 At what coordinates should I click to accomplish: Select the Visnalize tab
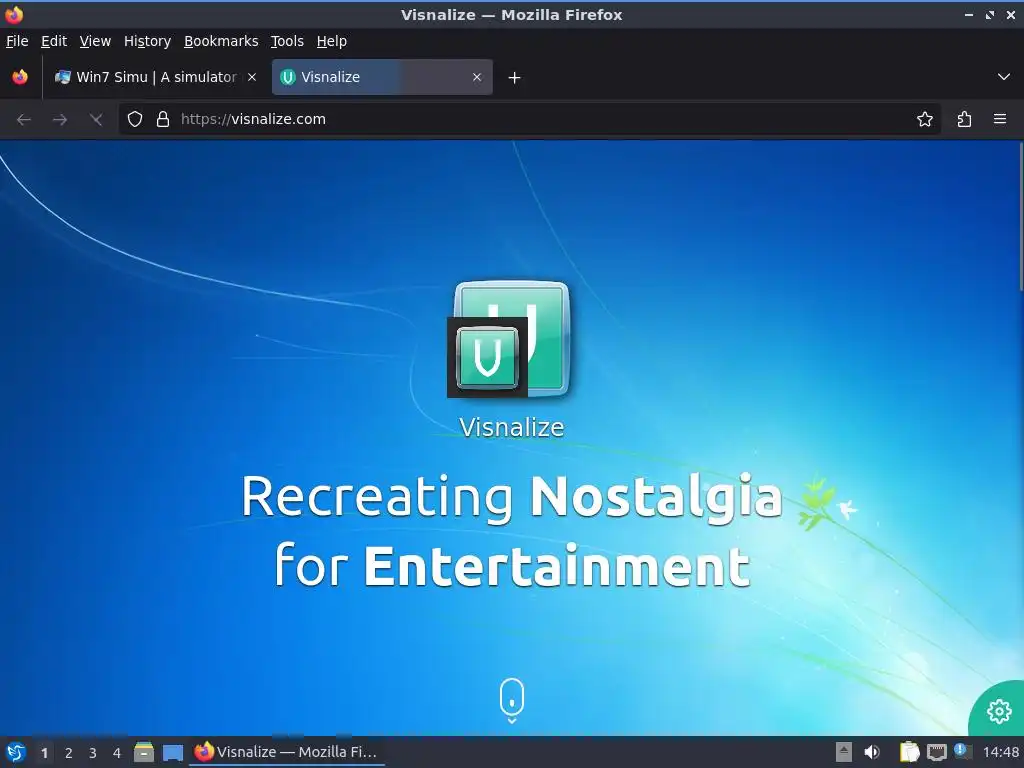pos(382,77)
